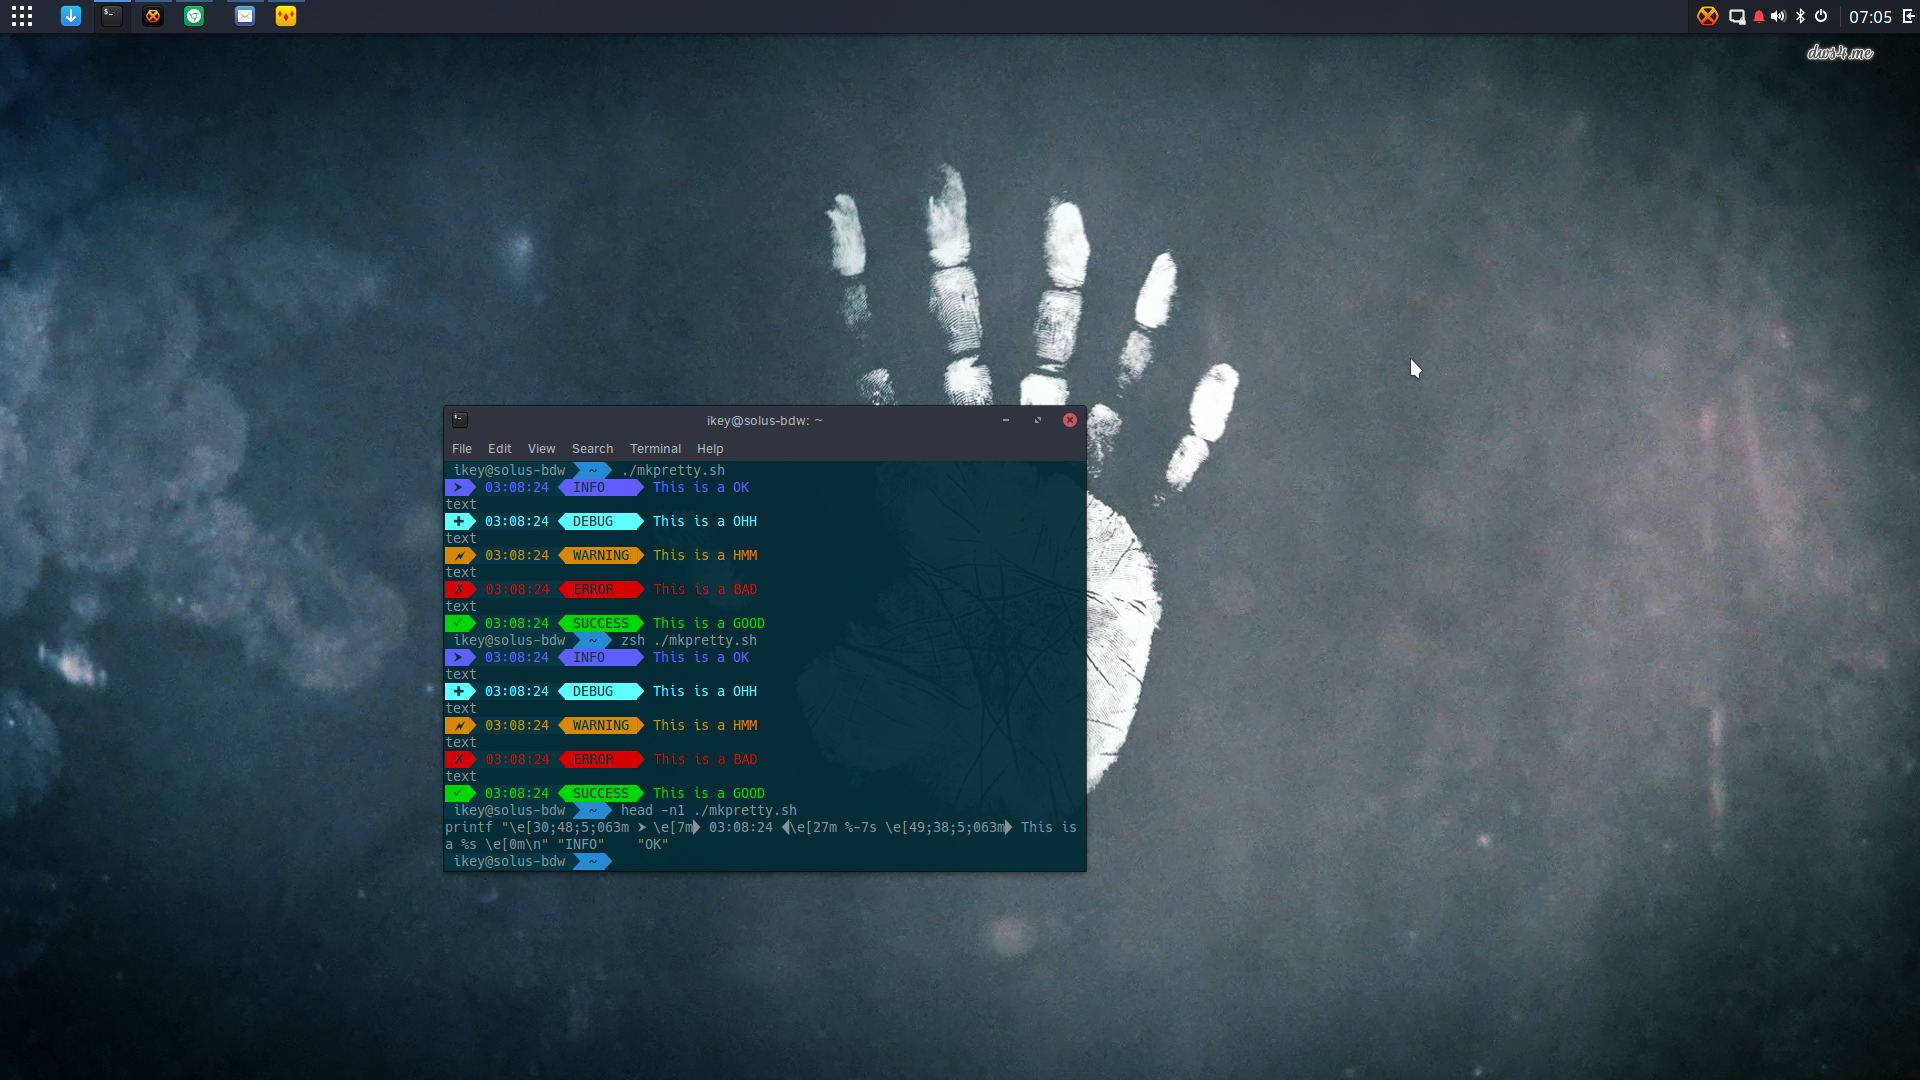Open HexChat from the panel launcher
The height and width of the screenshot is (1080, 1920).
153,16
